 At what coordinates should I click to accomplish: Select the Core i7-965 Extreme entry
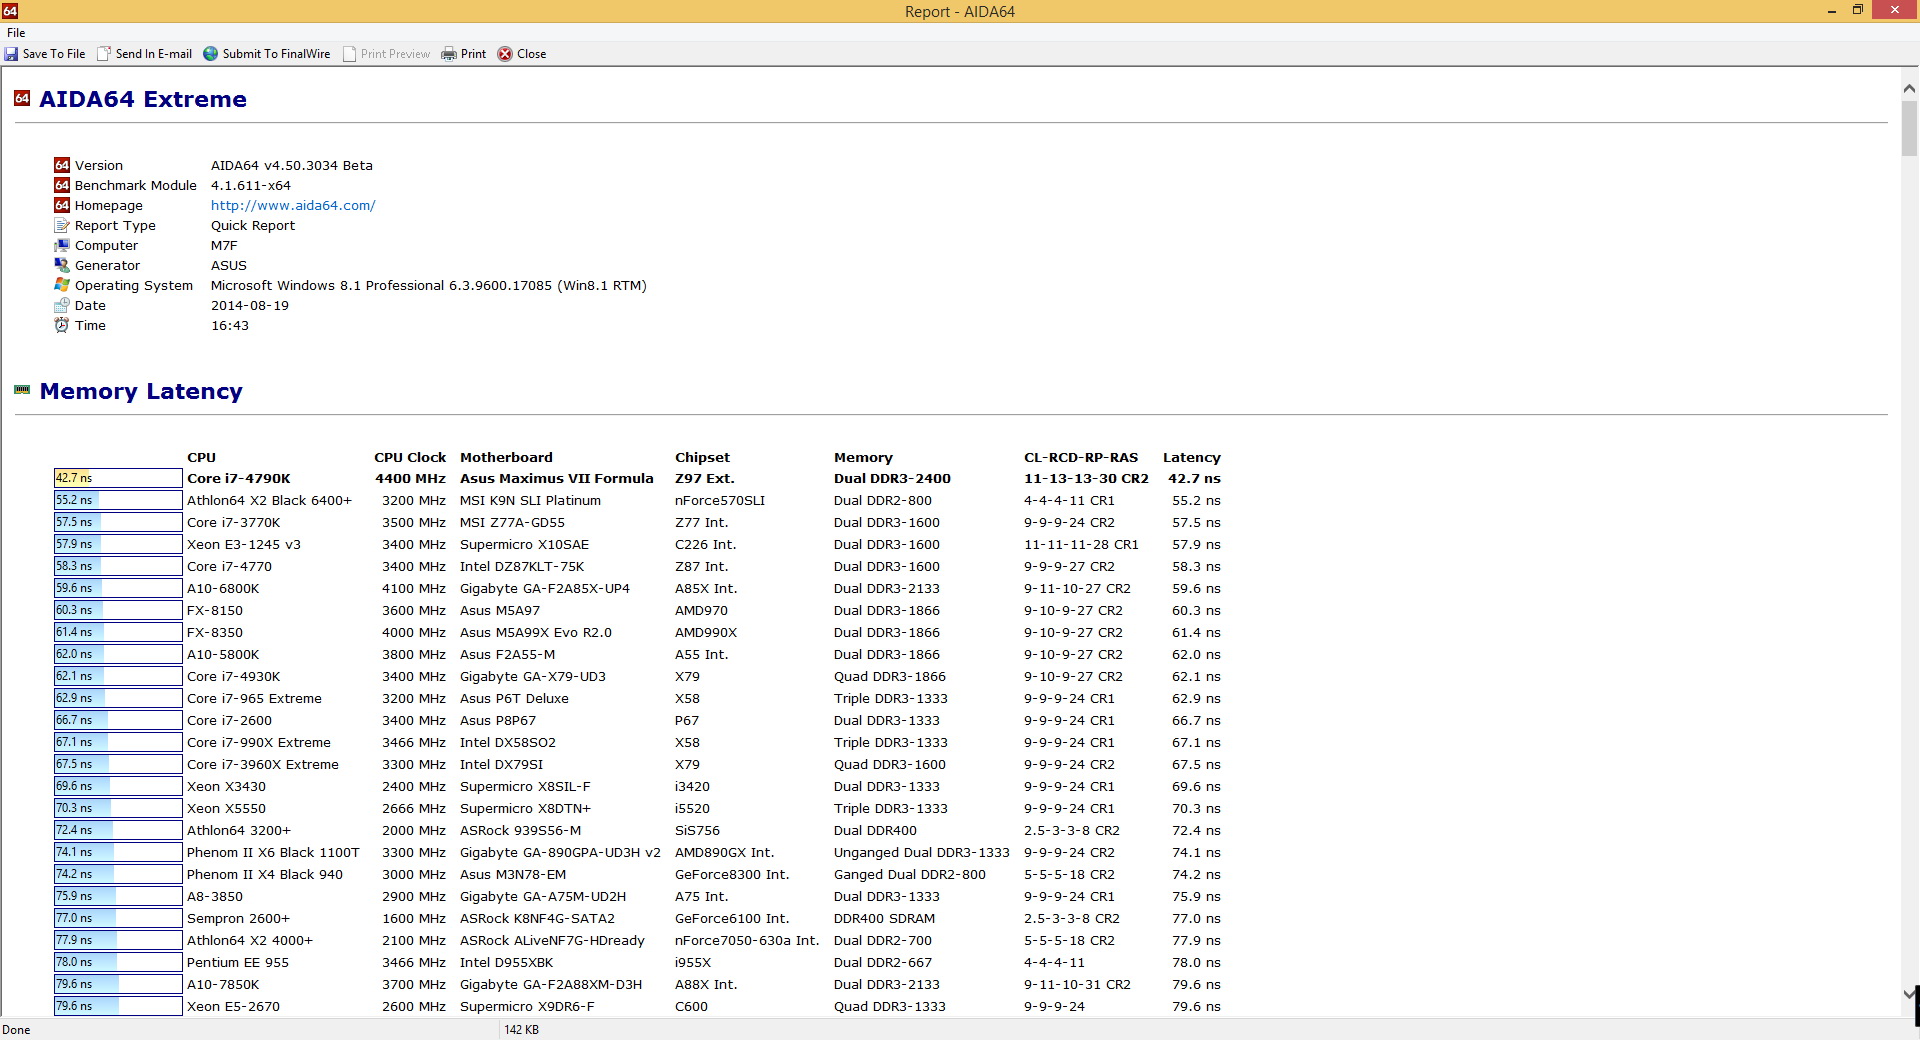tap(254, 698)
